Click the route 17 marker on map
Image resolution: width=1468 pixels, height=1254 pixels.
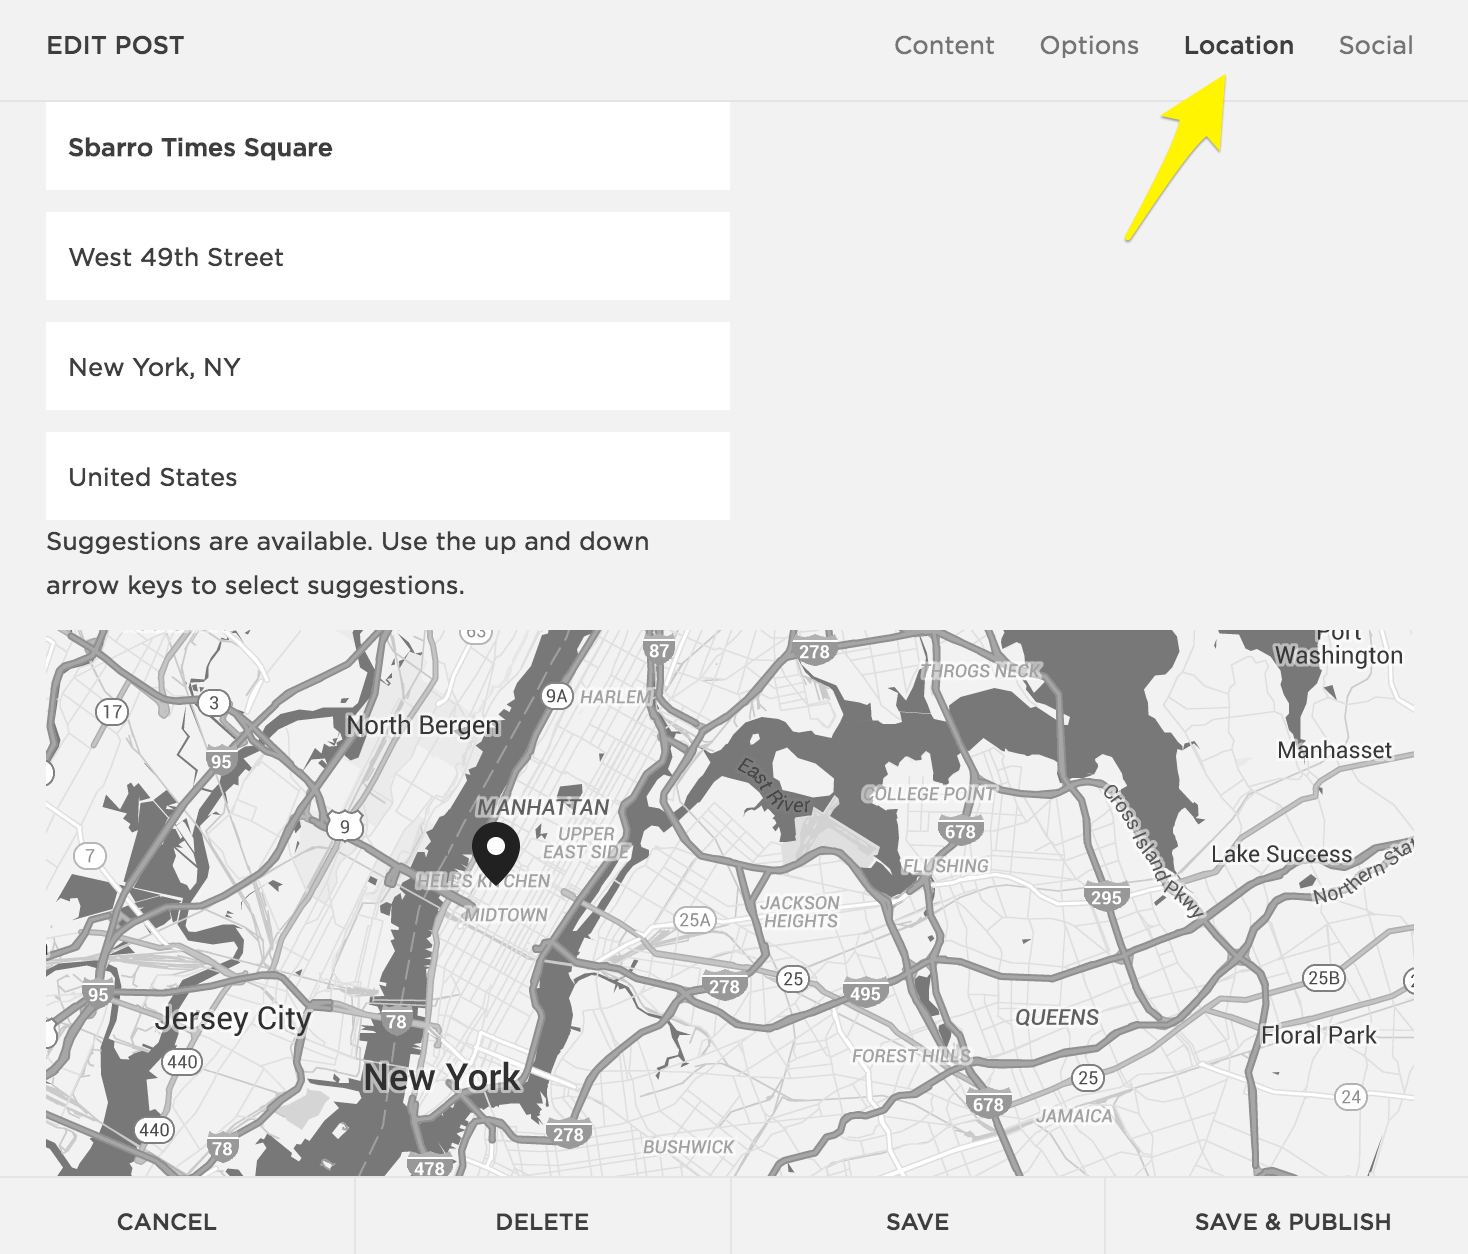coord(111,712)
